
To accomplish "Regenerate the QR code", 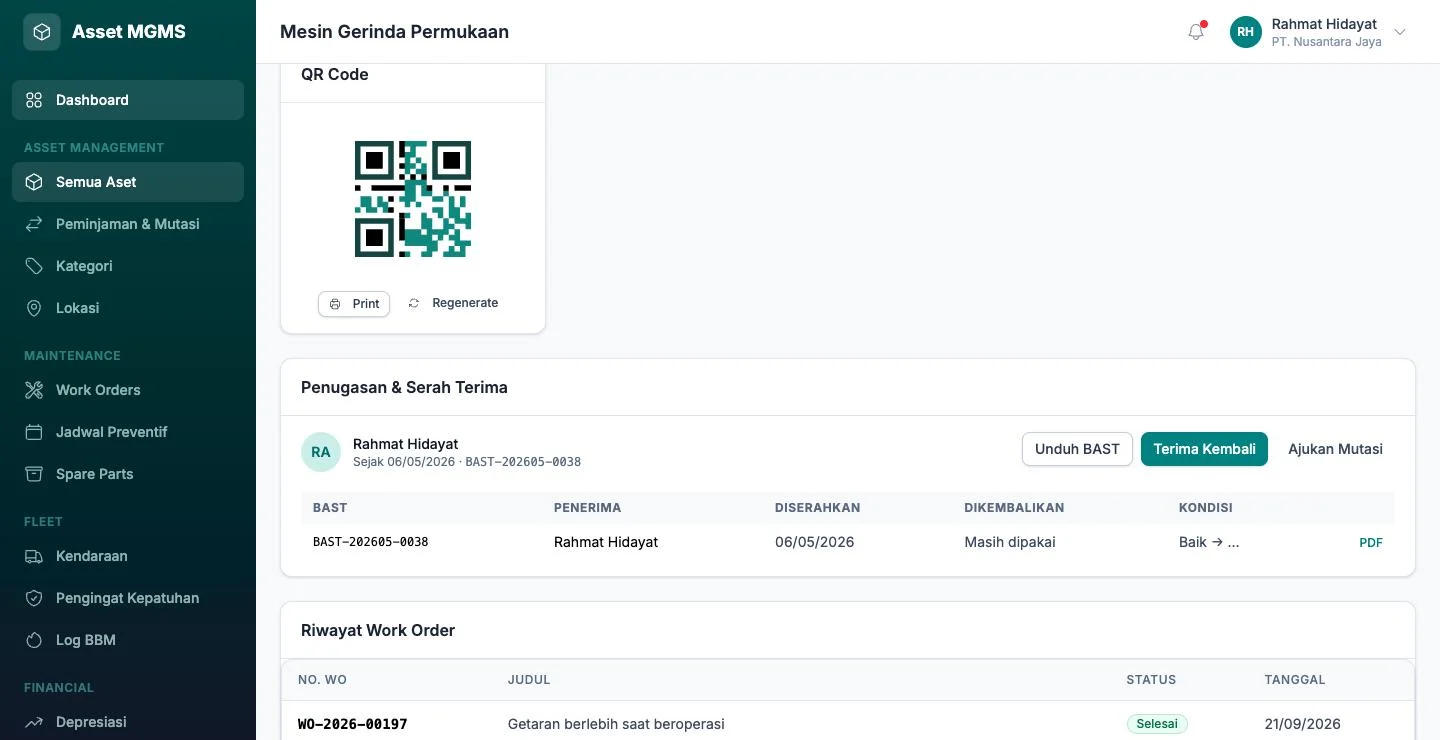I will click(x=453, y=303).
